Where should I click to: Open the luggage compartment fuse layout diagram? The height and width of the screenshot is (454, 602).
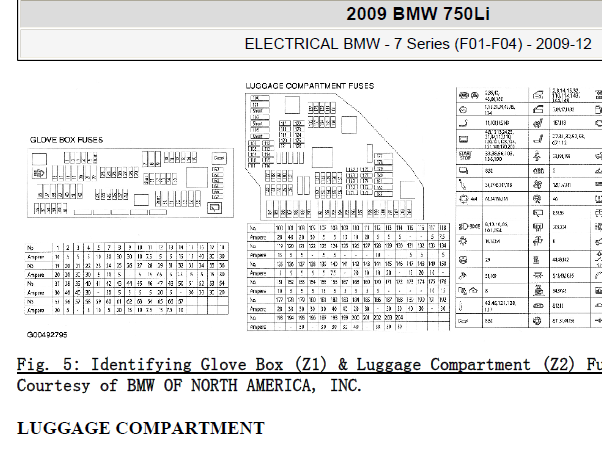(335, 157)
